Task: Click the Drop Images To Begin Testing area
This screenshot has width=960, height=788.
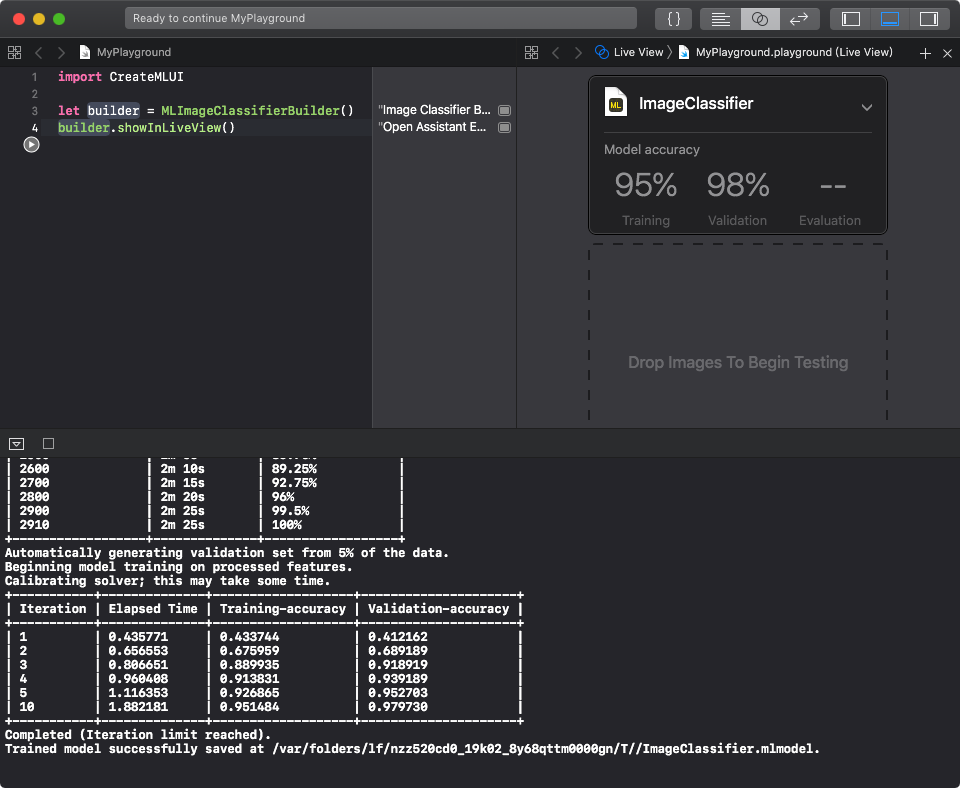Action: coord(737,362)
